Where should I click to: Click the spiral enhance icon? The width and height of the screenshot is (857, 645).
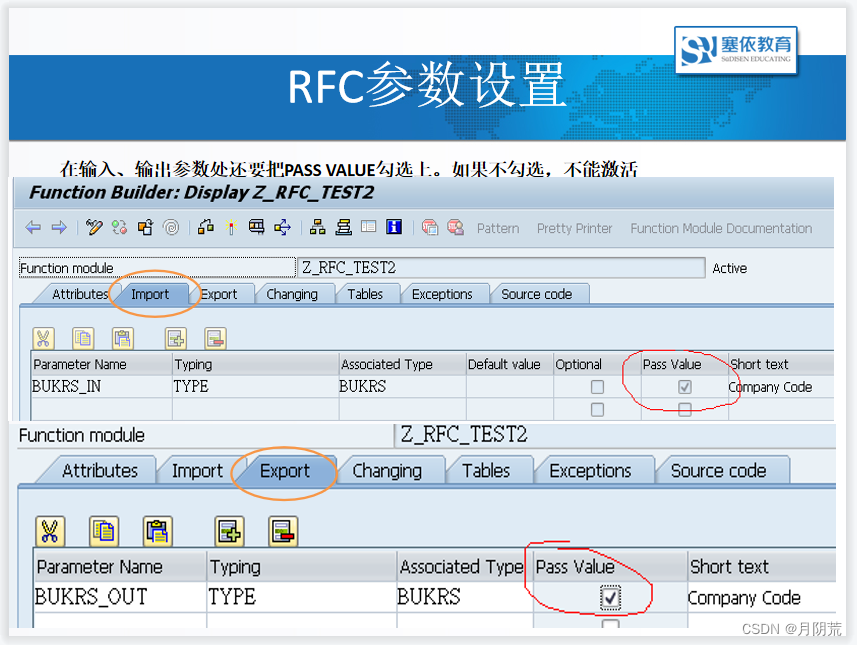pos(172,227)
